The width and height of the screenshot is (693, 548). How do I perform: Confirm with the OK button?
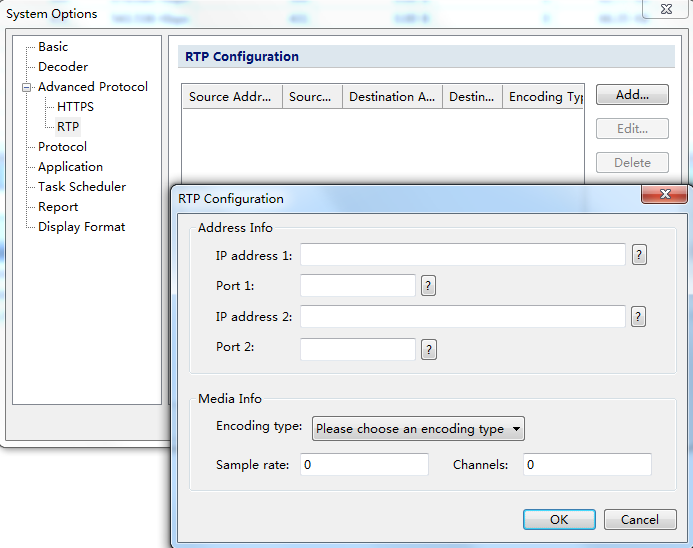click(x=559, y=519)
